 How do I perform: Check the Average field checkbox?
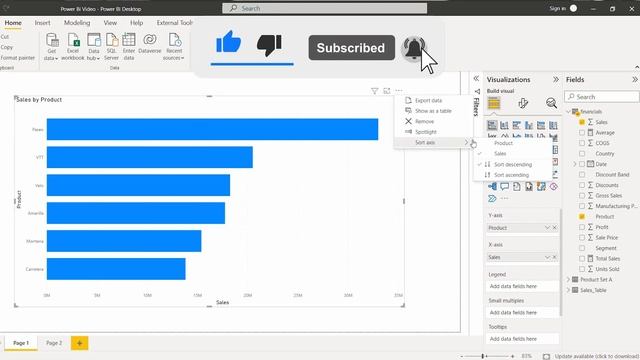(582, 133)
